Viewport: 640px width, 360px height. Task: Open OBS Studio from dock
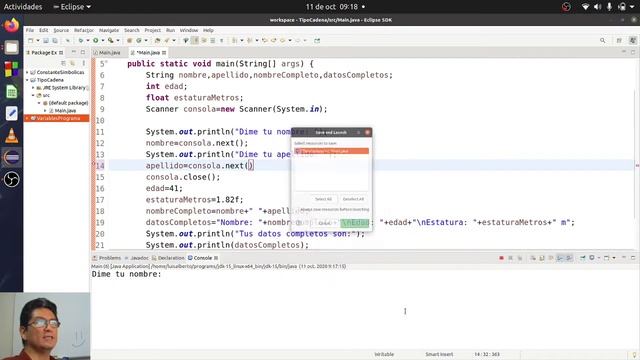pos(11,180)
